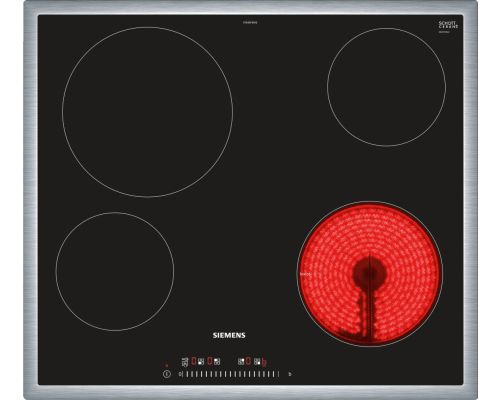500x400 pixels.
Task: Select the front-right zone selector icon
Action: click(x=257, y=361)
